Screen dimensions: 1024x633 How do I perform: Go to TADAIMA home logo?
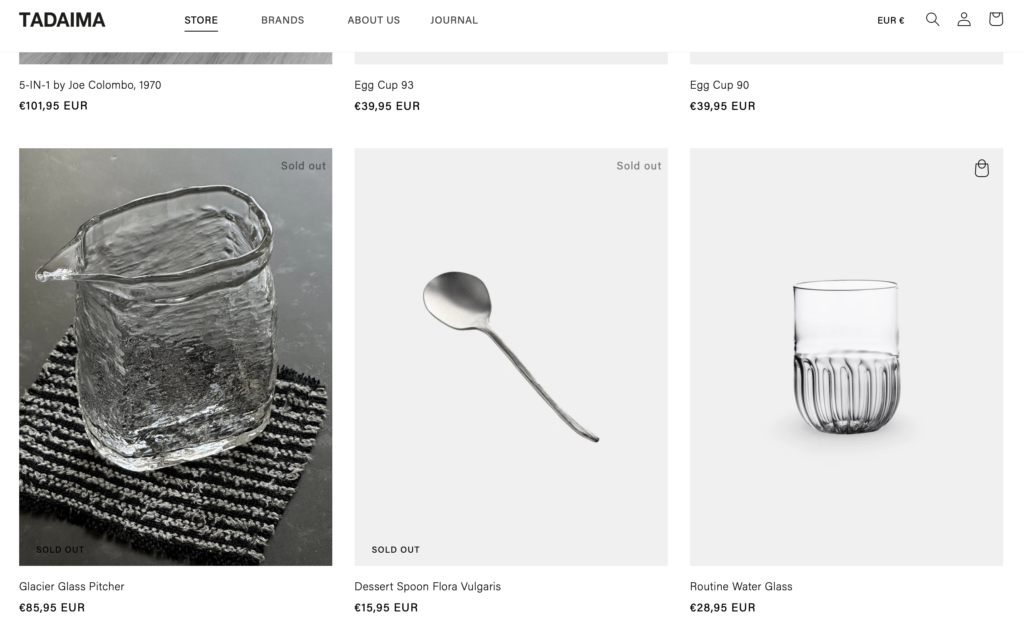coord(62,20)
